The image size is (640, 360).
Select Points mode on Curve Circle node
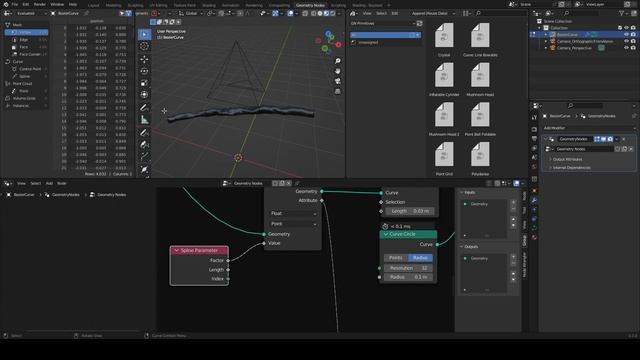pos(396,258)
